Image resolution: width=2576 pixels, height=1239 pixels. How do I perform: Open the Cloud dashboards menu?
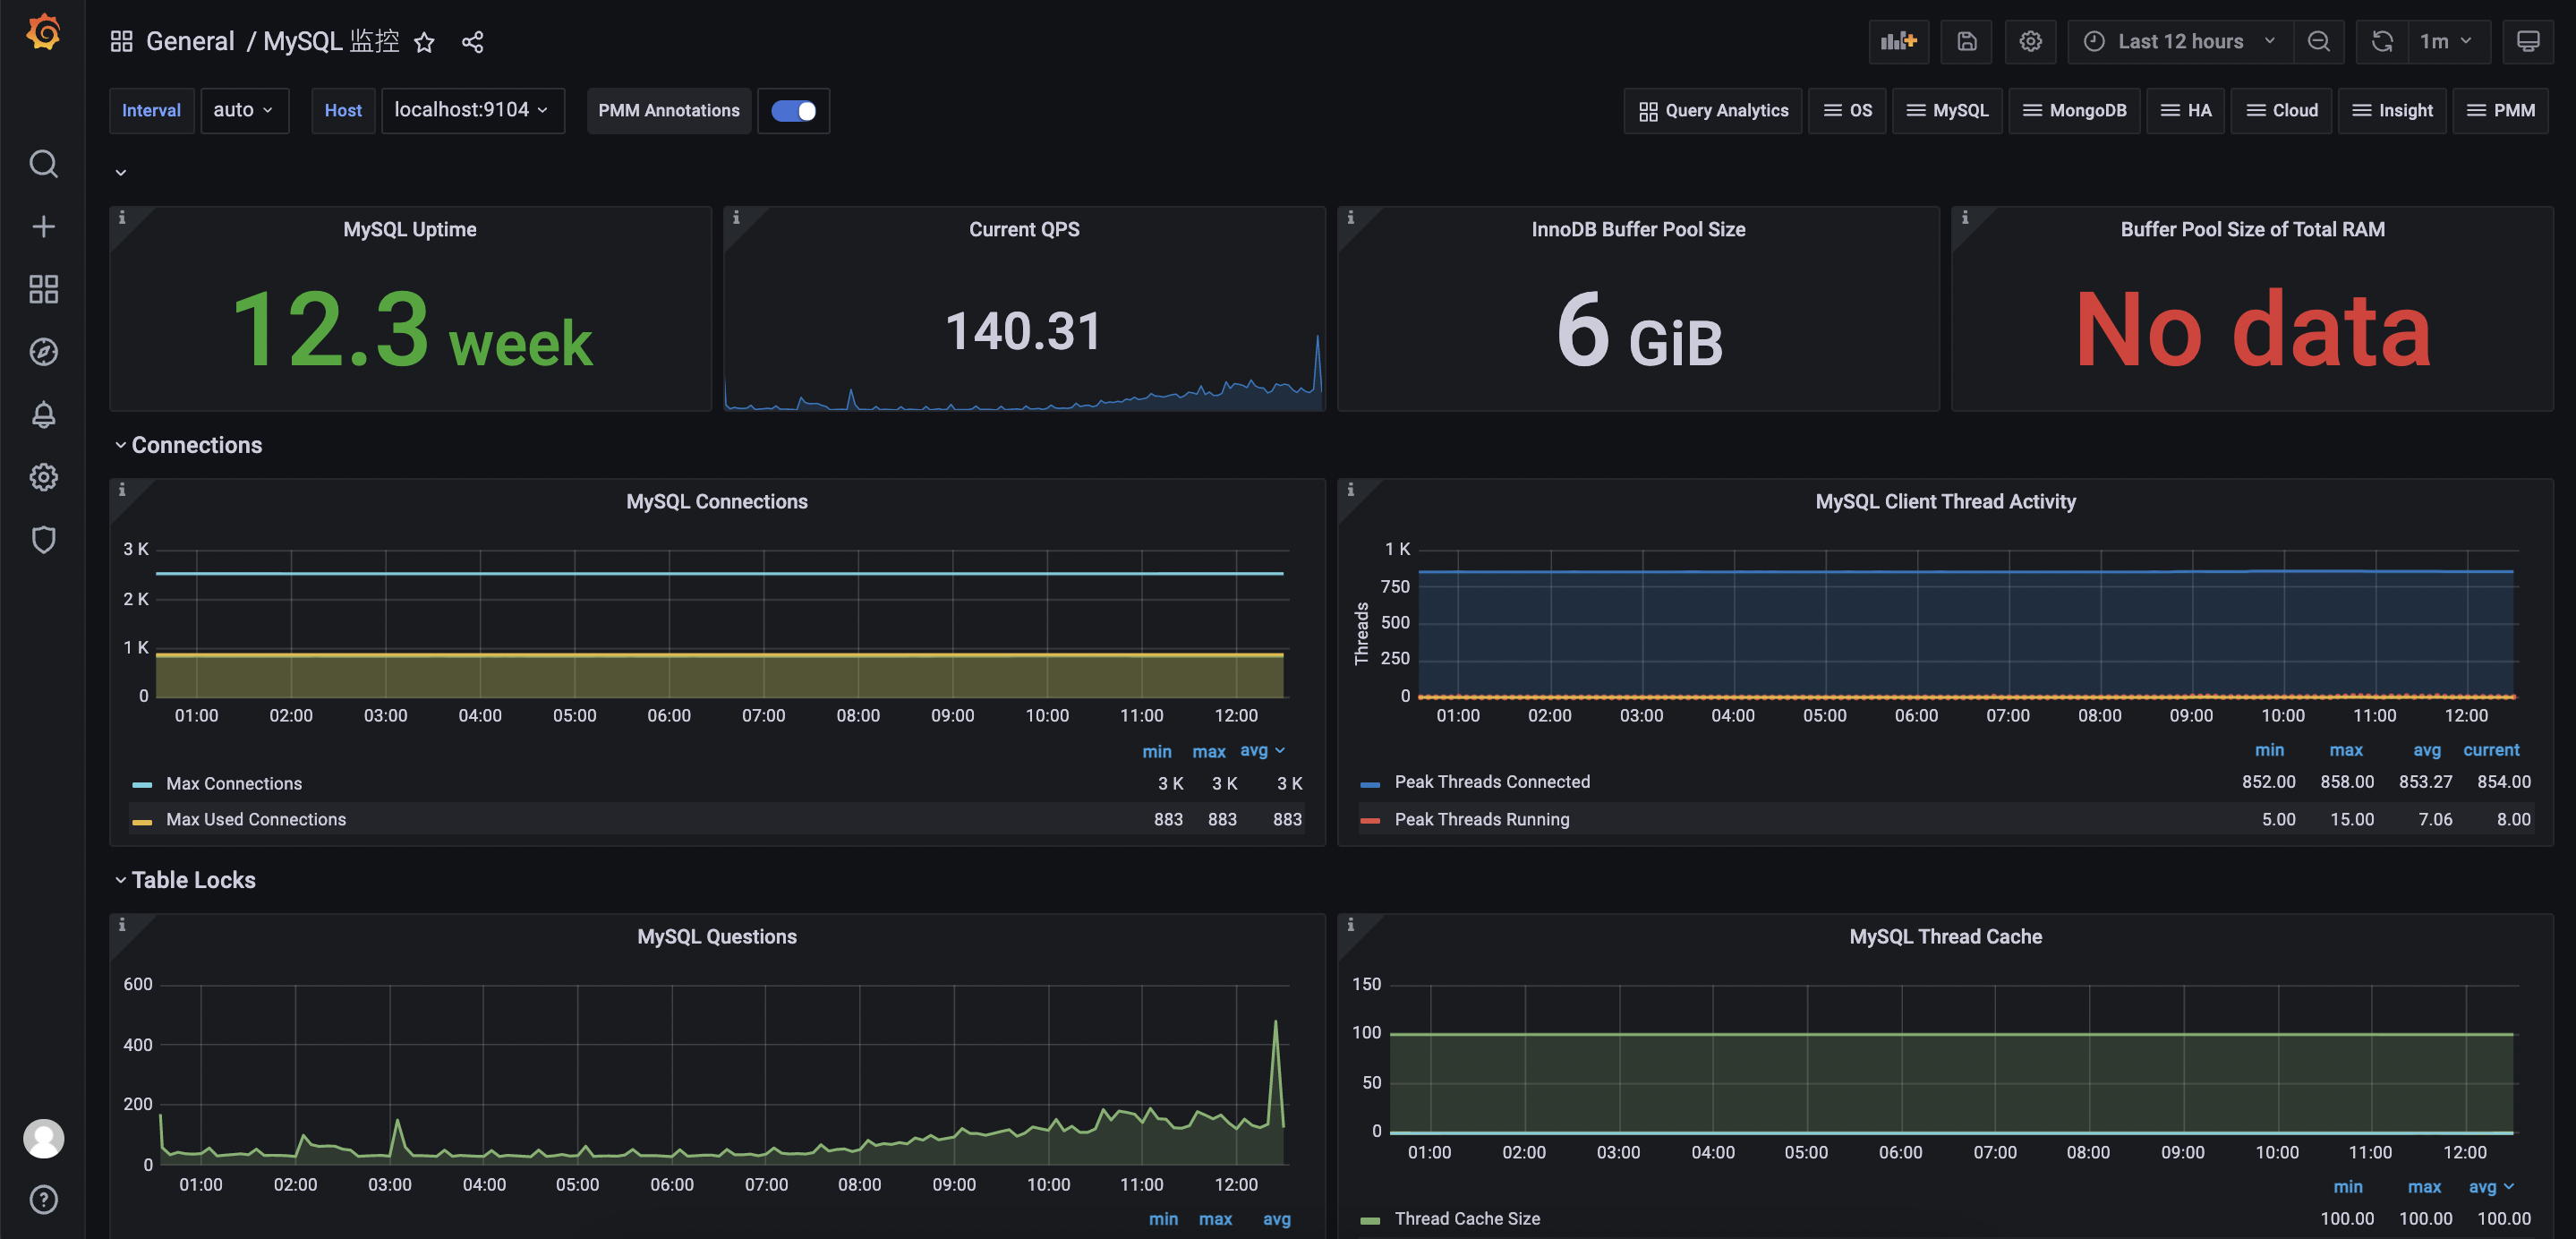tap(2281, 110)
